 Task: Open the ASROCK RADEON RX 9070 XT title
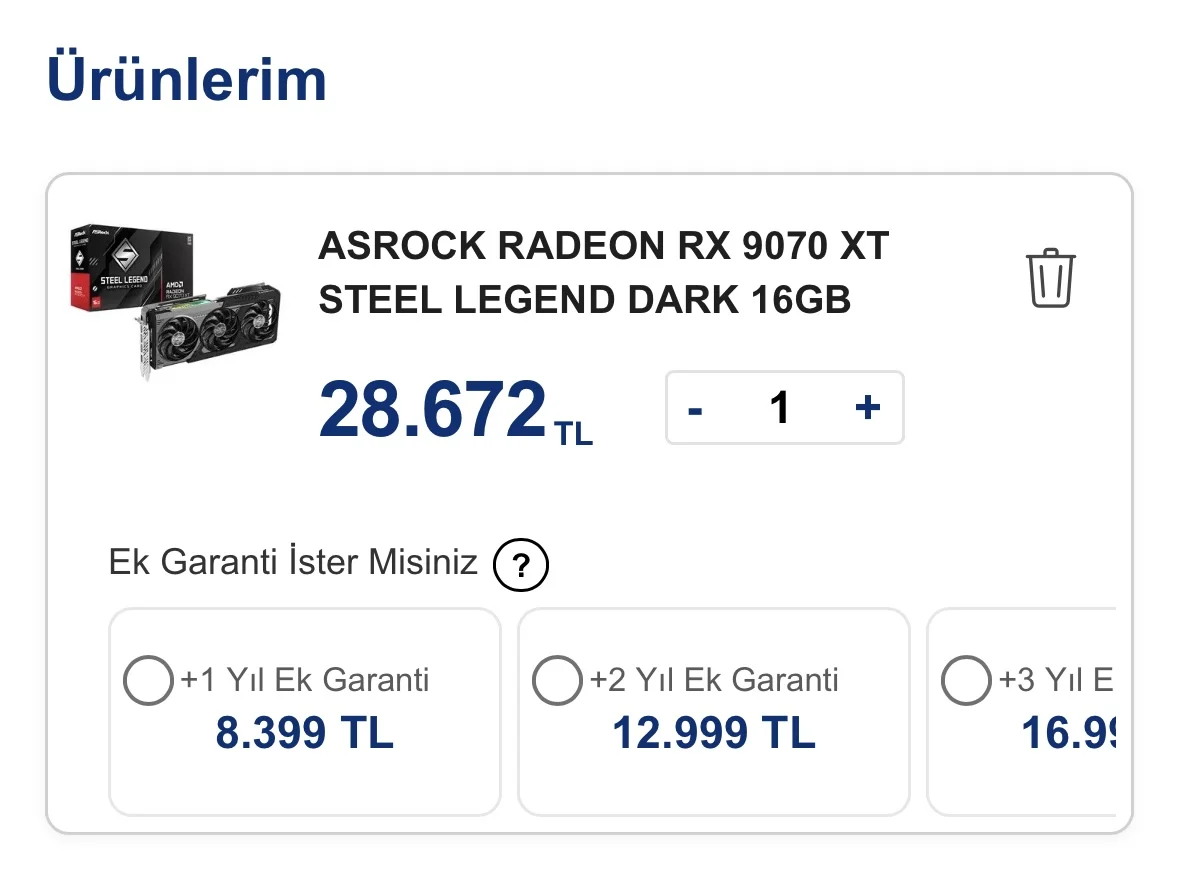click(x=603, y=246)
